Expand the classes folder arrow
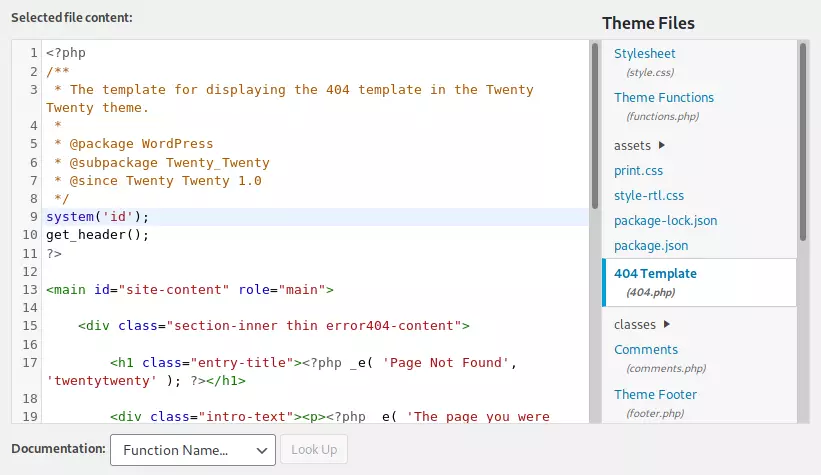 [x=667, y=324]
